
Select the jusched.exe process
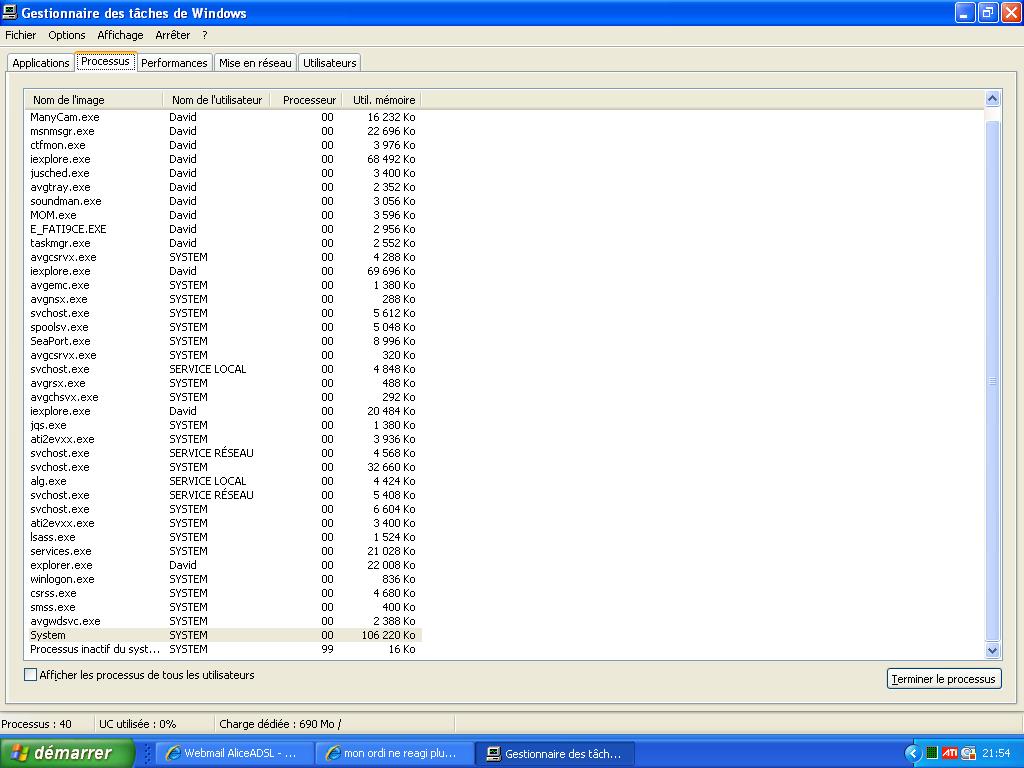(x=223, y=173)
